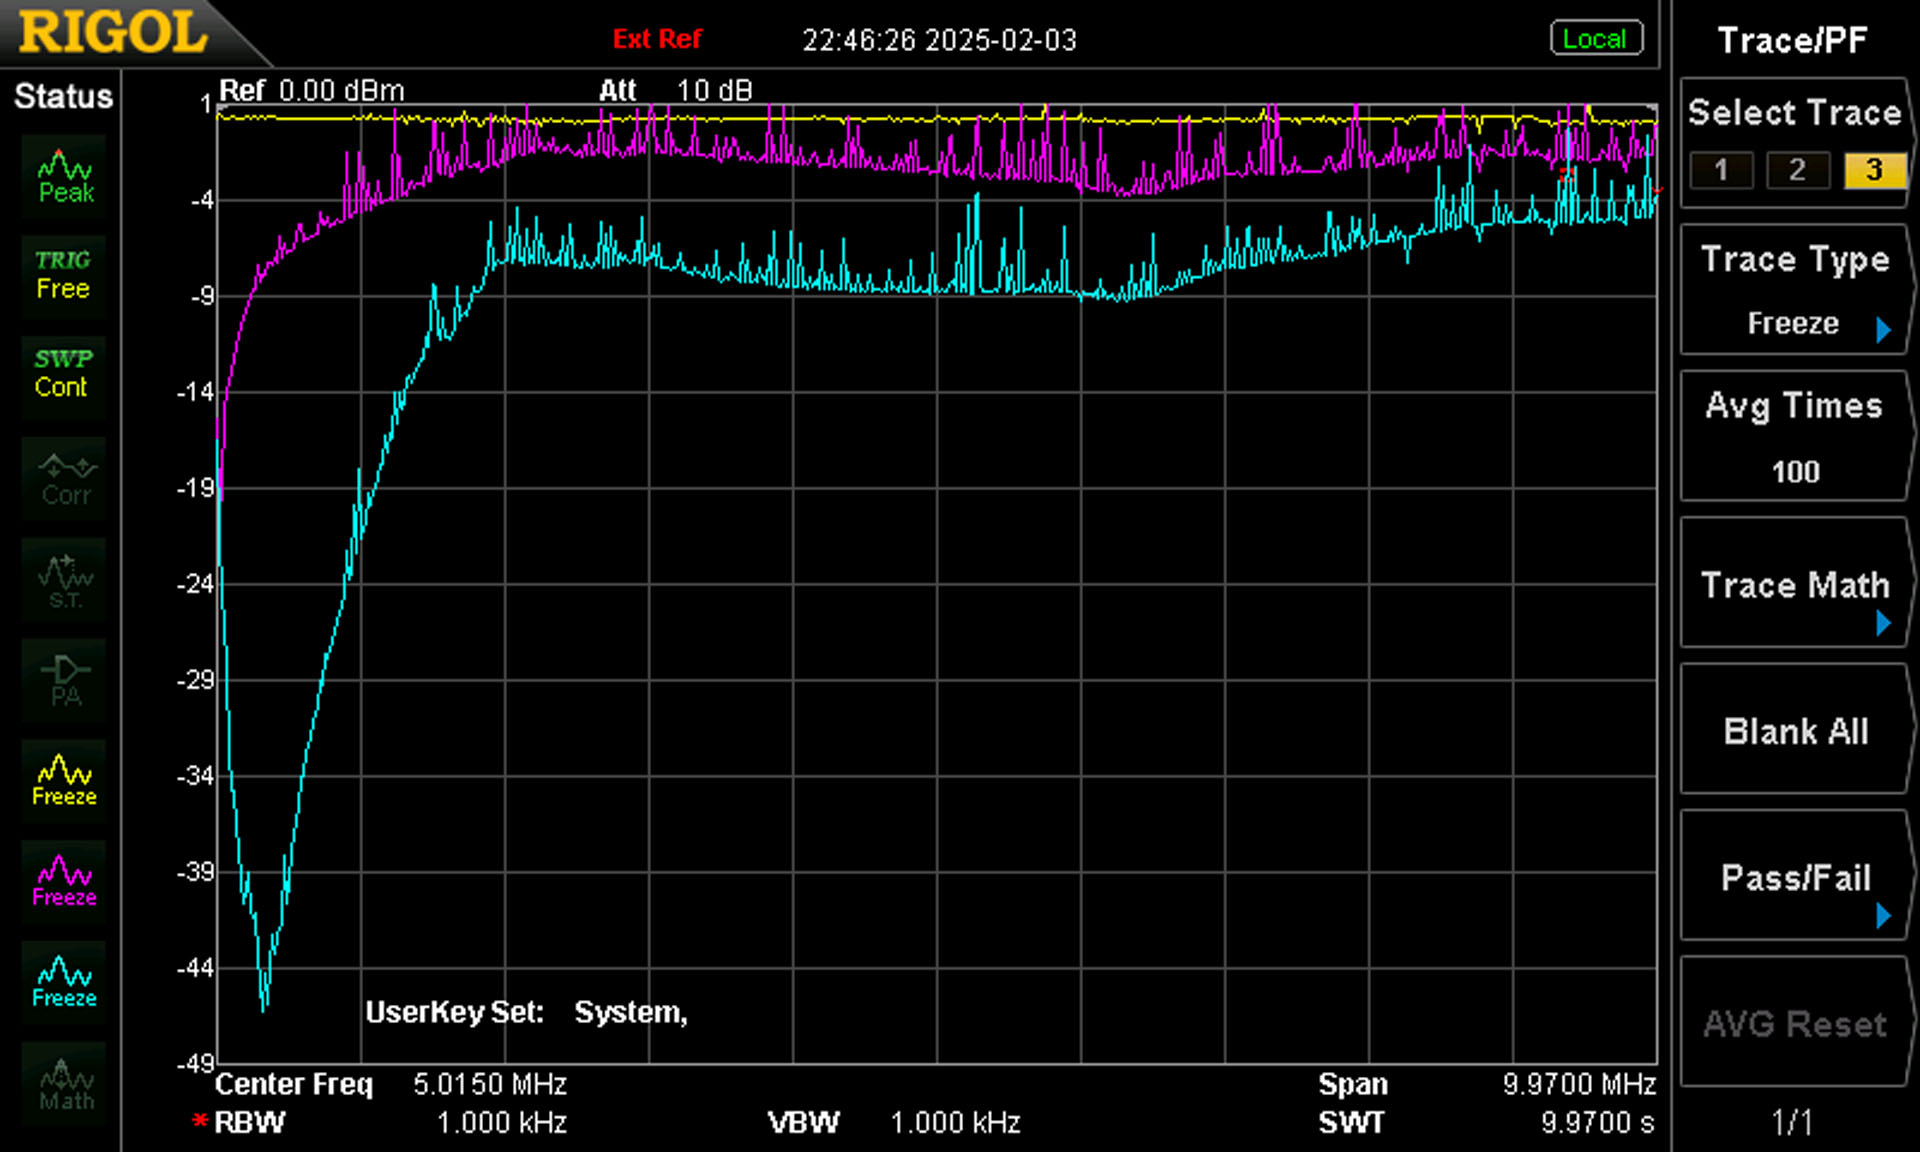Click the yellow trace Freeze icon

[64, 781]
